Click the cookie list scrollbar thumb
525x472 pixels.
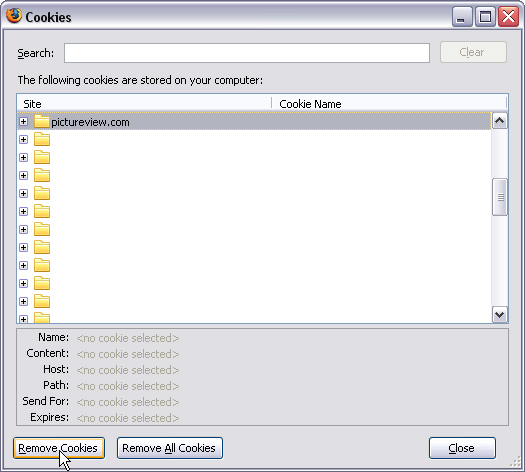point(500,197)
